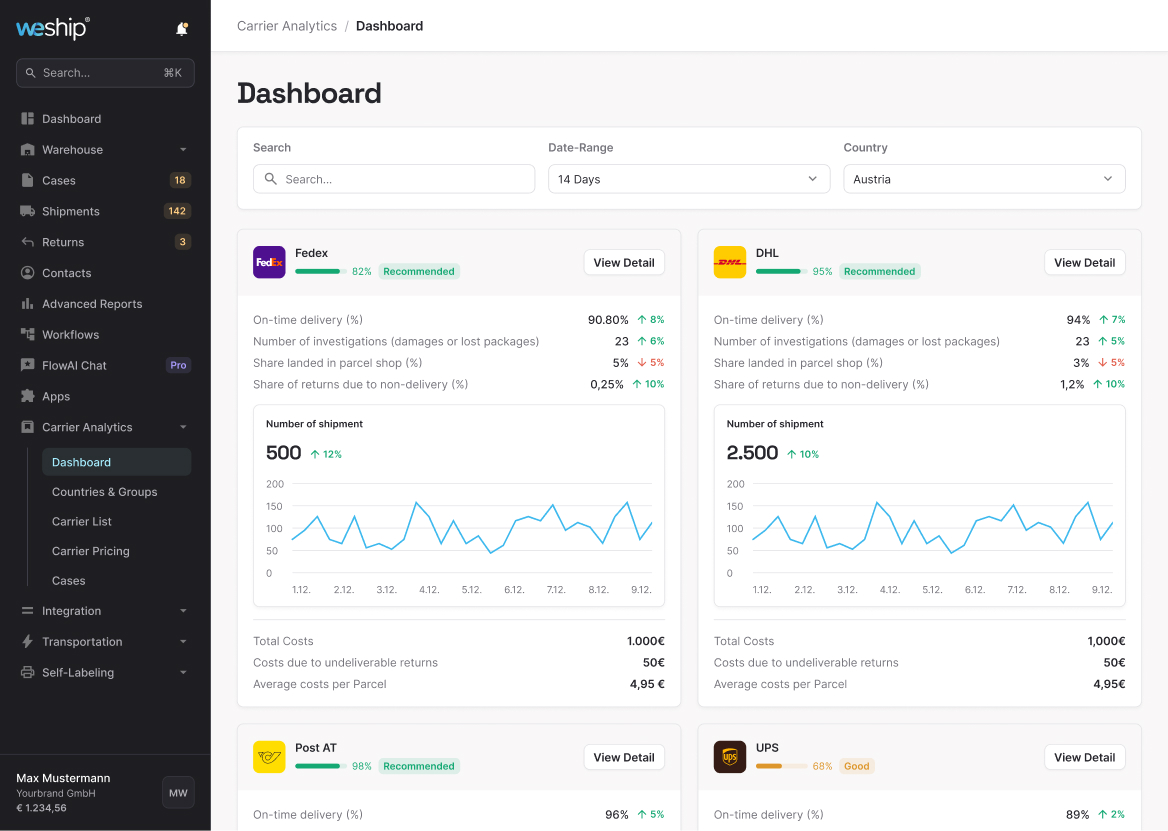Click the FedEx carrier logo
The height and width of the screenshot is (831, 1168).
[x=268, y=262]
